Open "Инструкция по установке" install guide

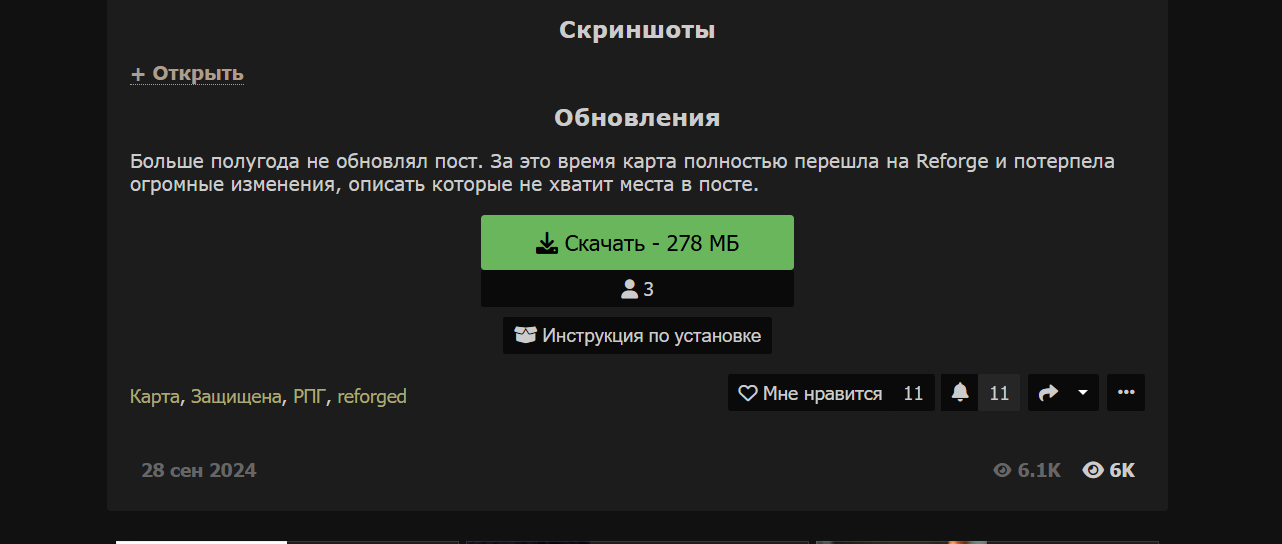click(637, 335)
